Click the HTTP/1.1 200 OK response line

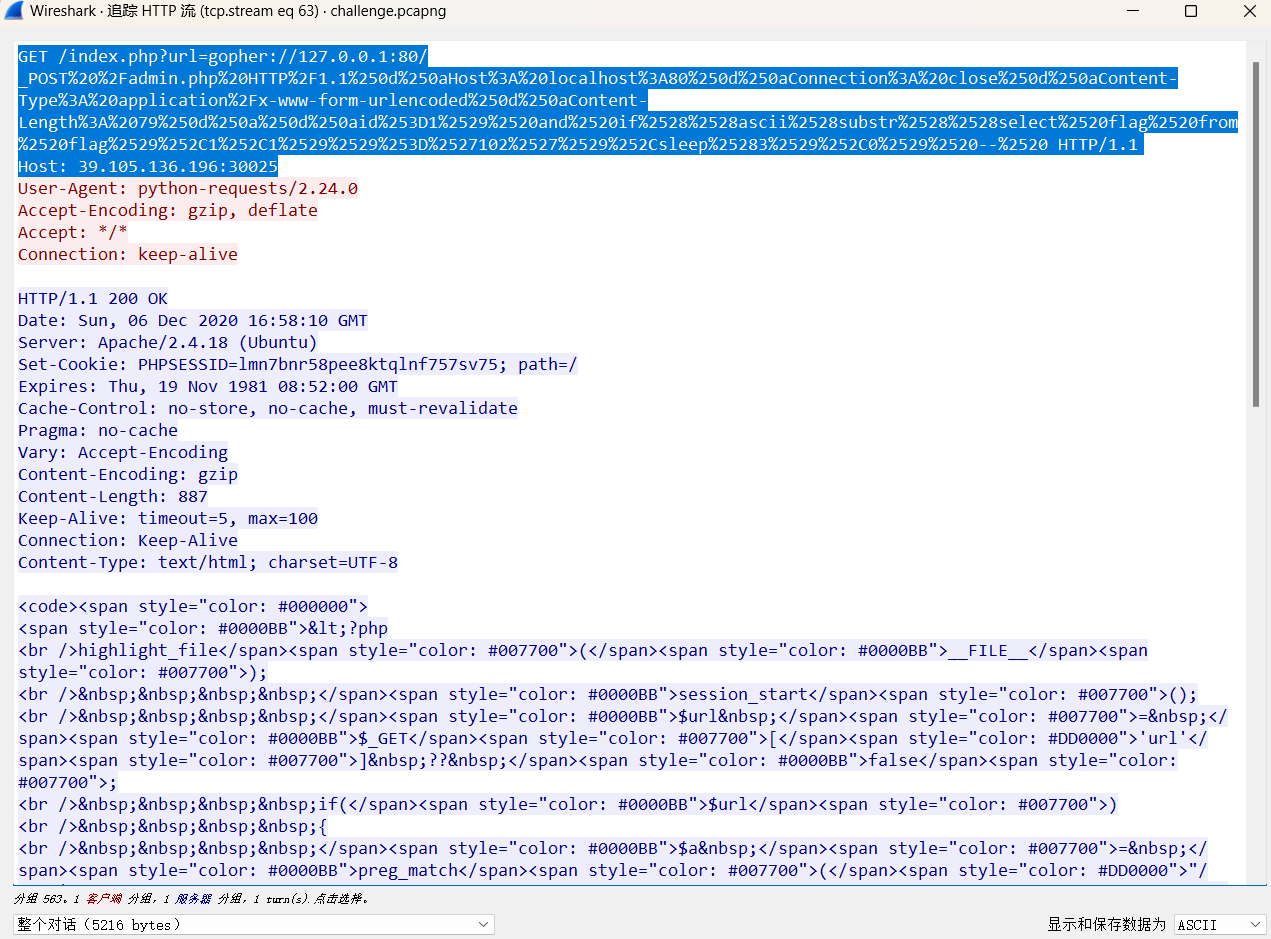(93, 299)
